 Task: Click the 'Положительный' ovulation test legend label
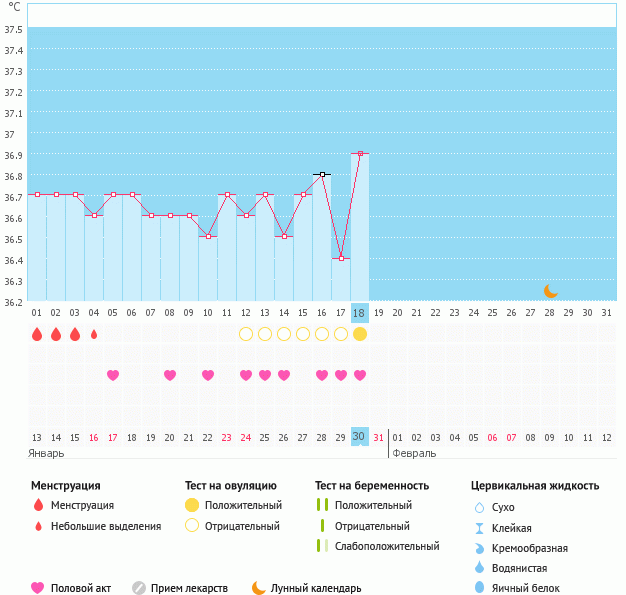point(243,506)
